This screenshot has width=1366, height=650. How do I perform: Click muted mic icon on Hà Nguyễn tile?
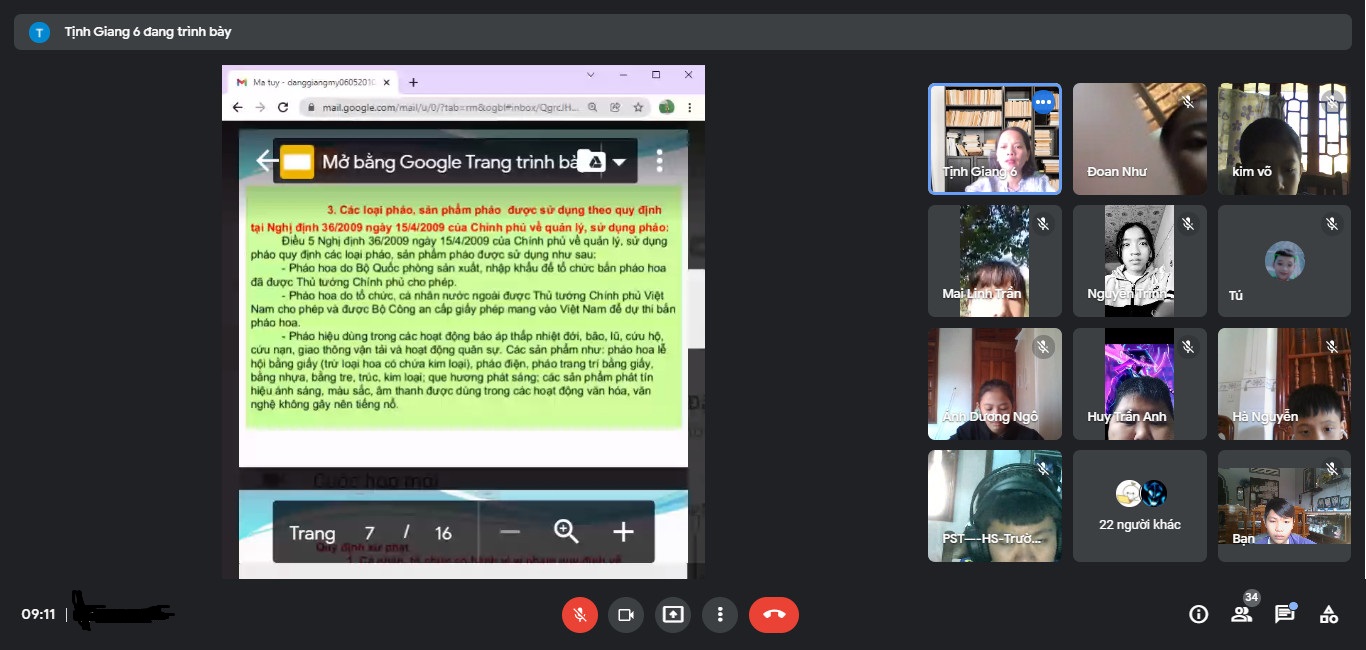click(x=1332, y=347)
